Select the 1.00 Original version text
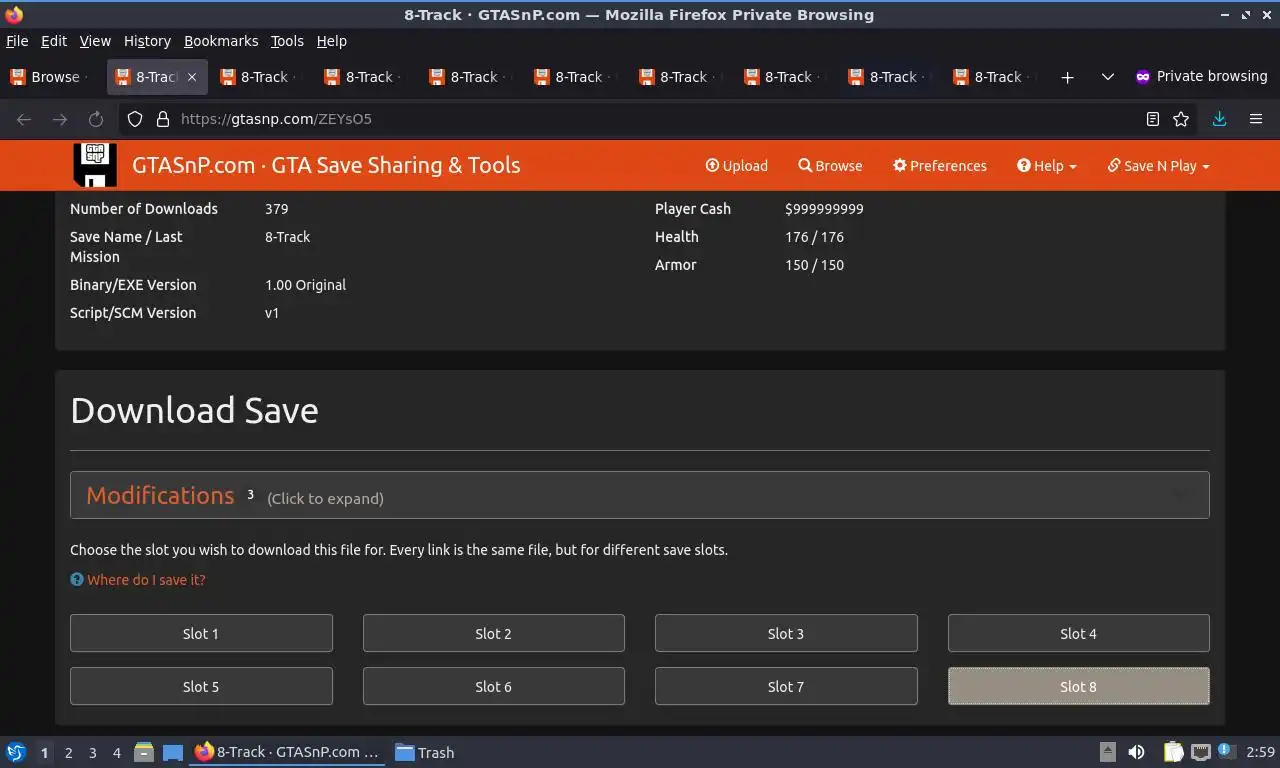This screenshot has width=1280, height=768. click(x=305, y=285)
